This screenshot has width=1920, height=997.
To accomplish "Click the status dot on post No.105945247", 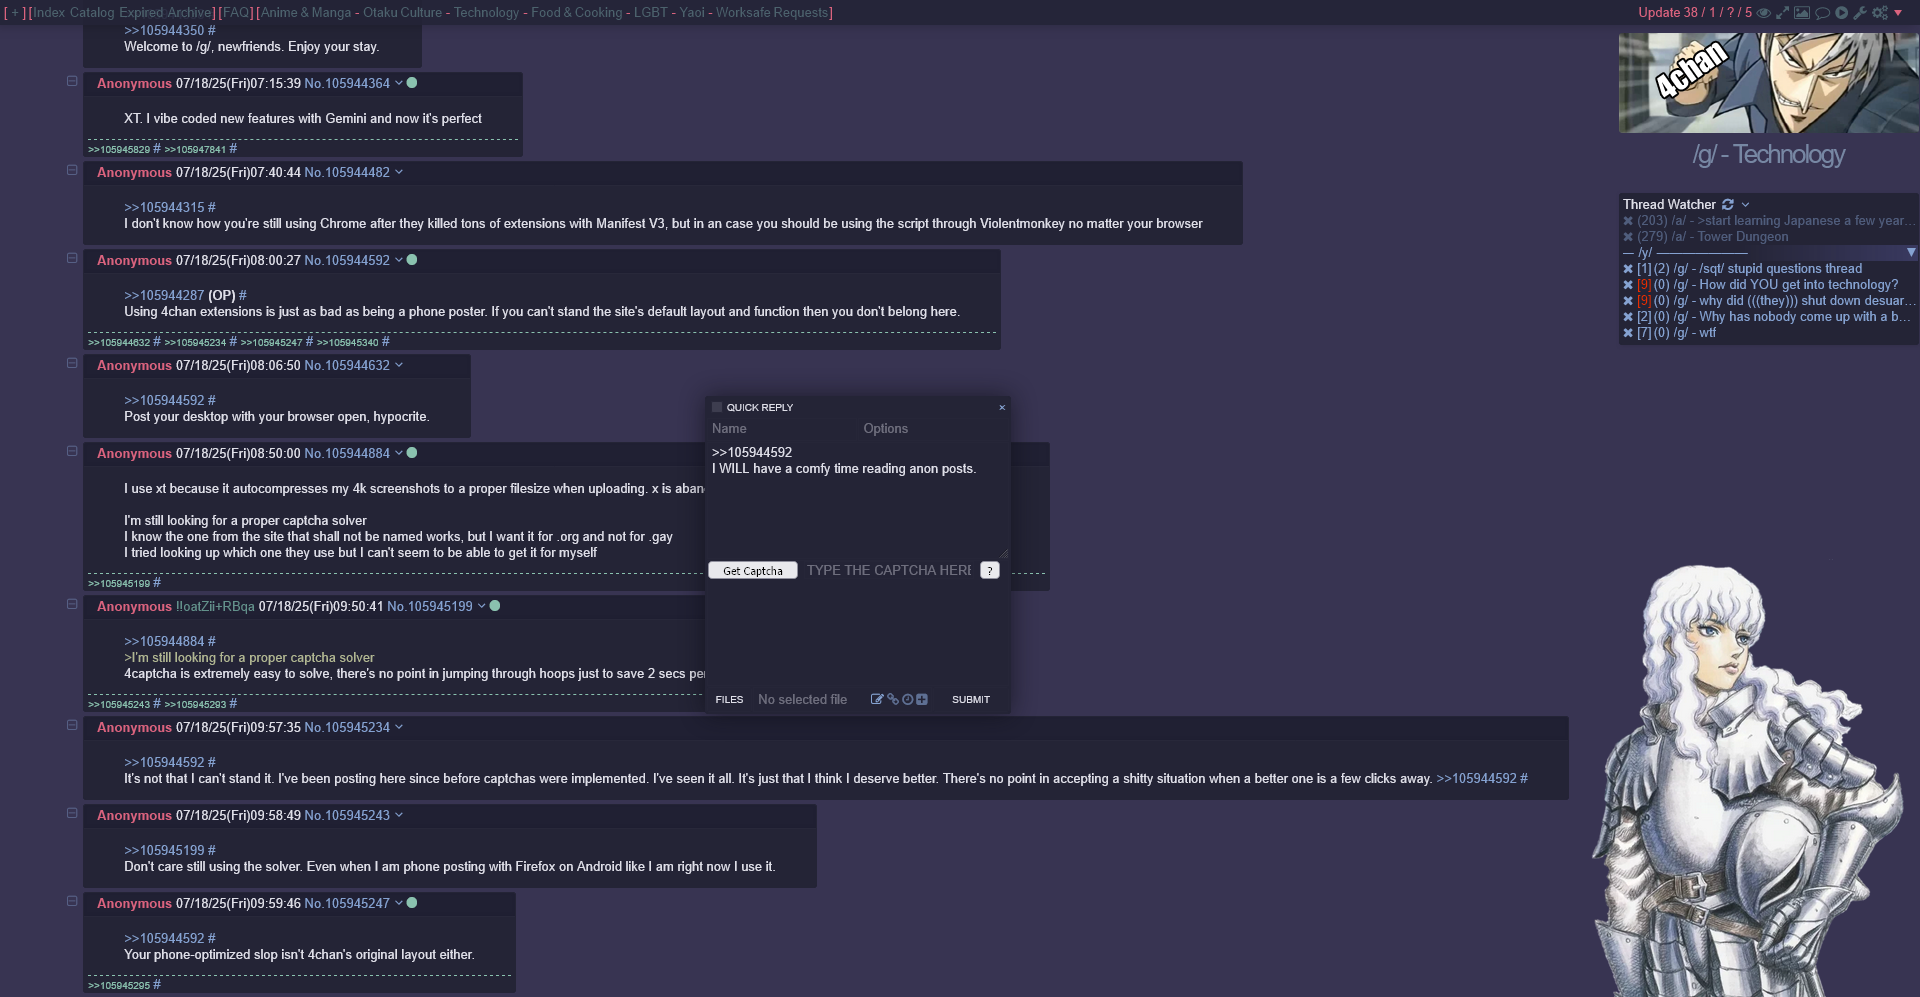I will pyautogui.click(x=412, y=903).
